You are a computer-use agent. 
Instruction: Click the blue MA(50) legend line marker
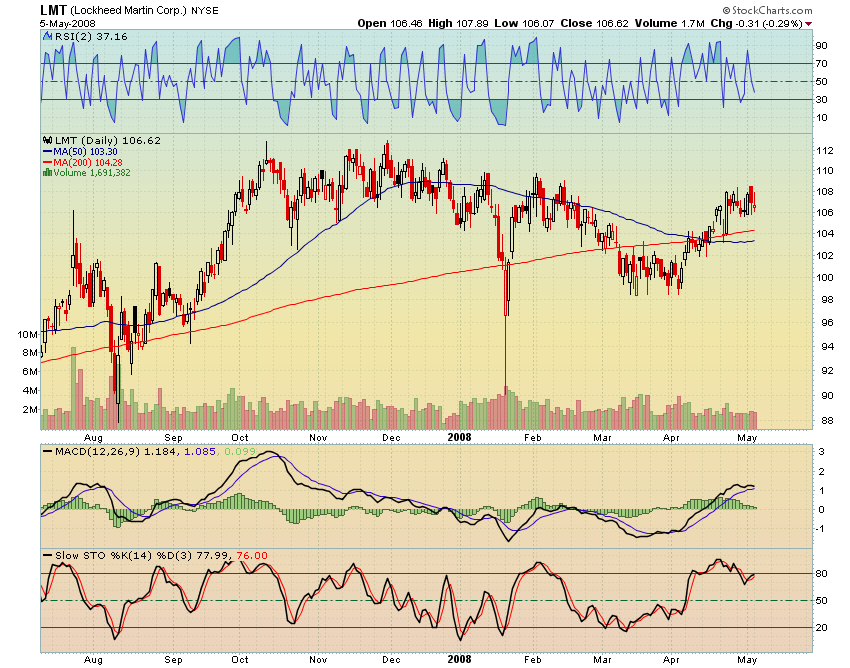47,152
